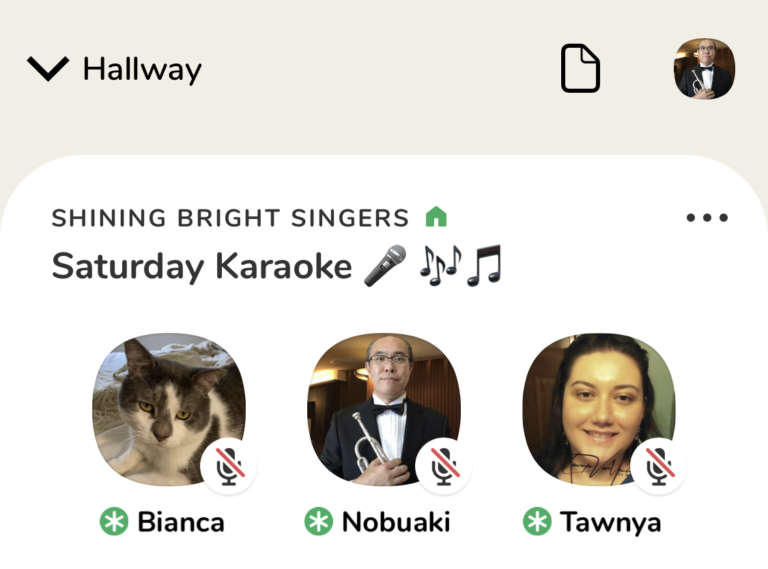Open the three-dot room options menu
This screenshot has height=569, width=768.
(x=707, y=218)
